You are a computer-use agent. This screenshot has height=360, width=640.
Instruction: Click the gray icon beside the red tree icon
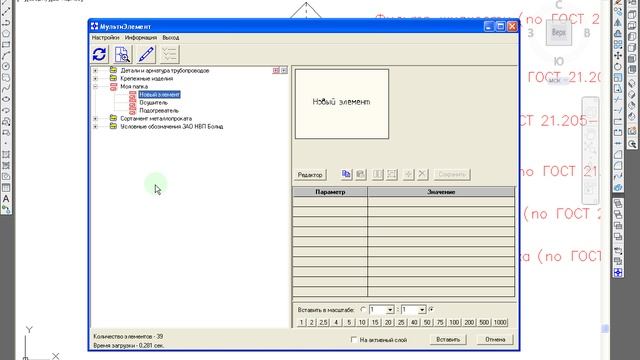[x=284, y=71]
